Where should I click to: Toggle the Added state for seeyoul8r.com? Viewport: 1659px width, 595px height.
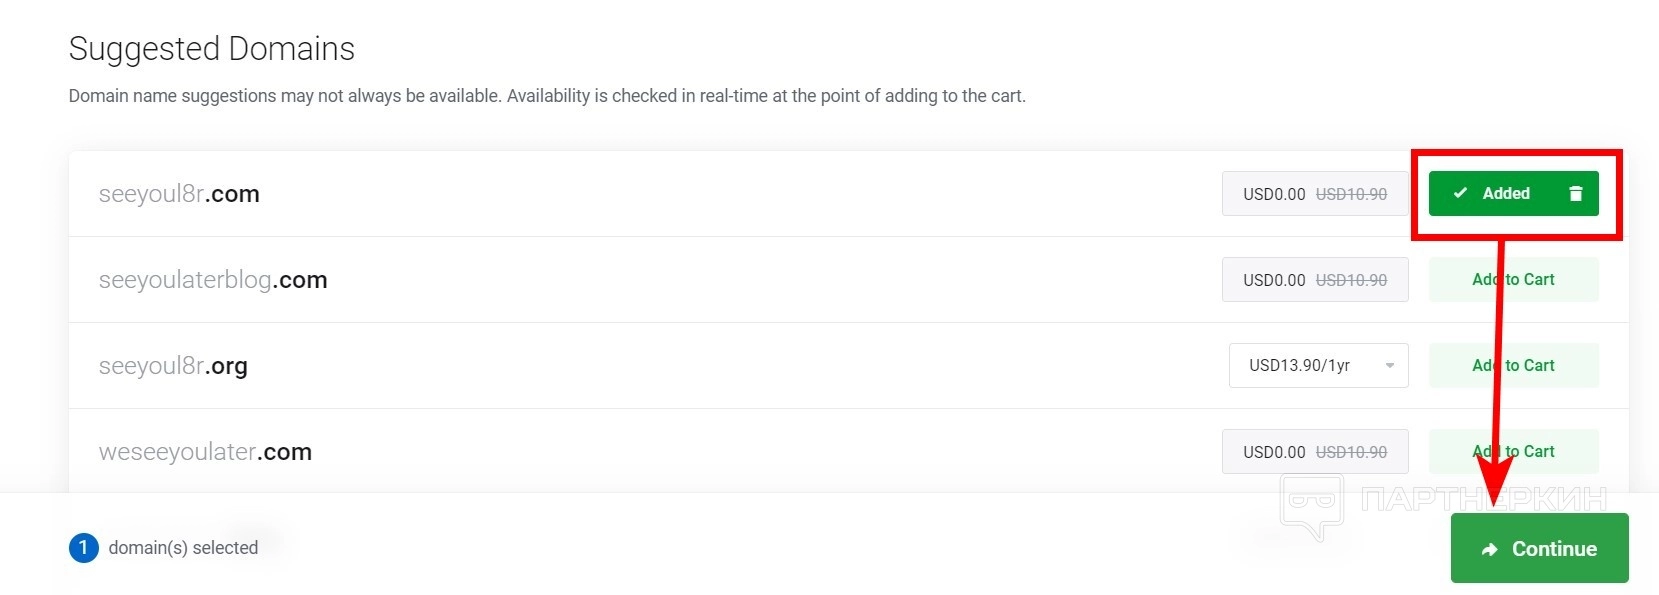point(1505,194)
